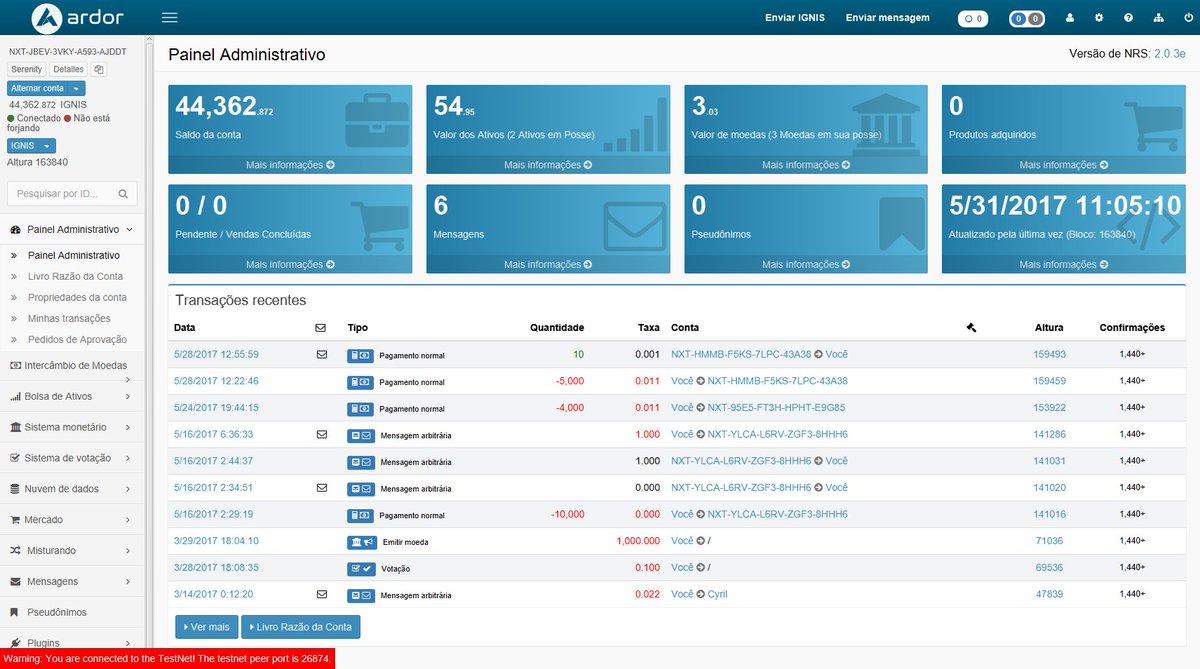
Task: Click the amount -10,000 in the table
Action: tap(567, 514)
